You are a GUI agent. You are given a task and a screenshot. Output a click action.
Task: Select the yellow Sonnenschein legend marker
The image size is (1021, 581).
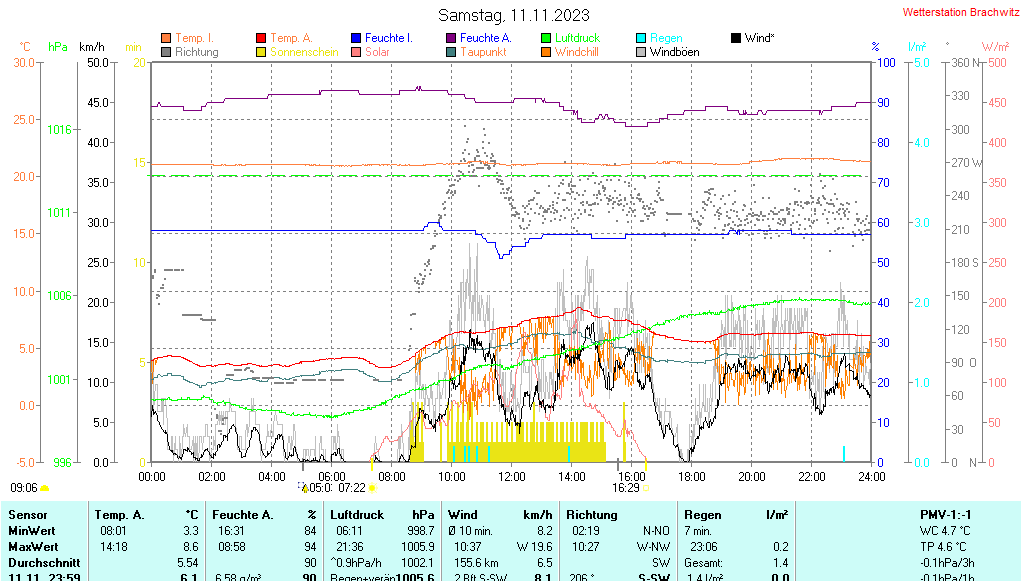[x=262, y=52]
